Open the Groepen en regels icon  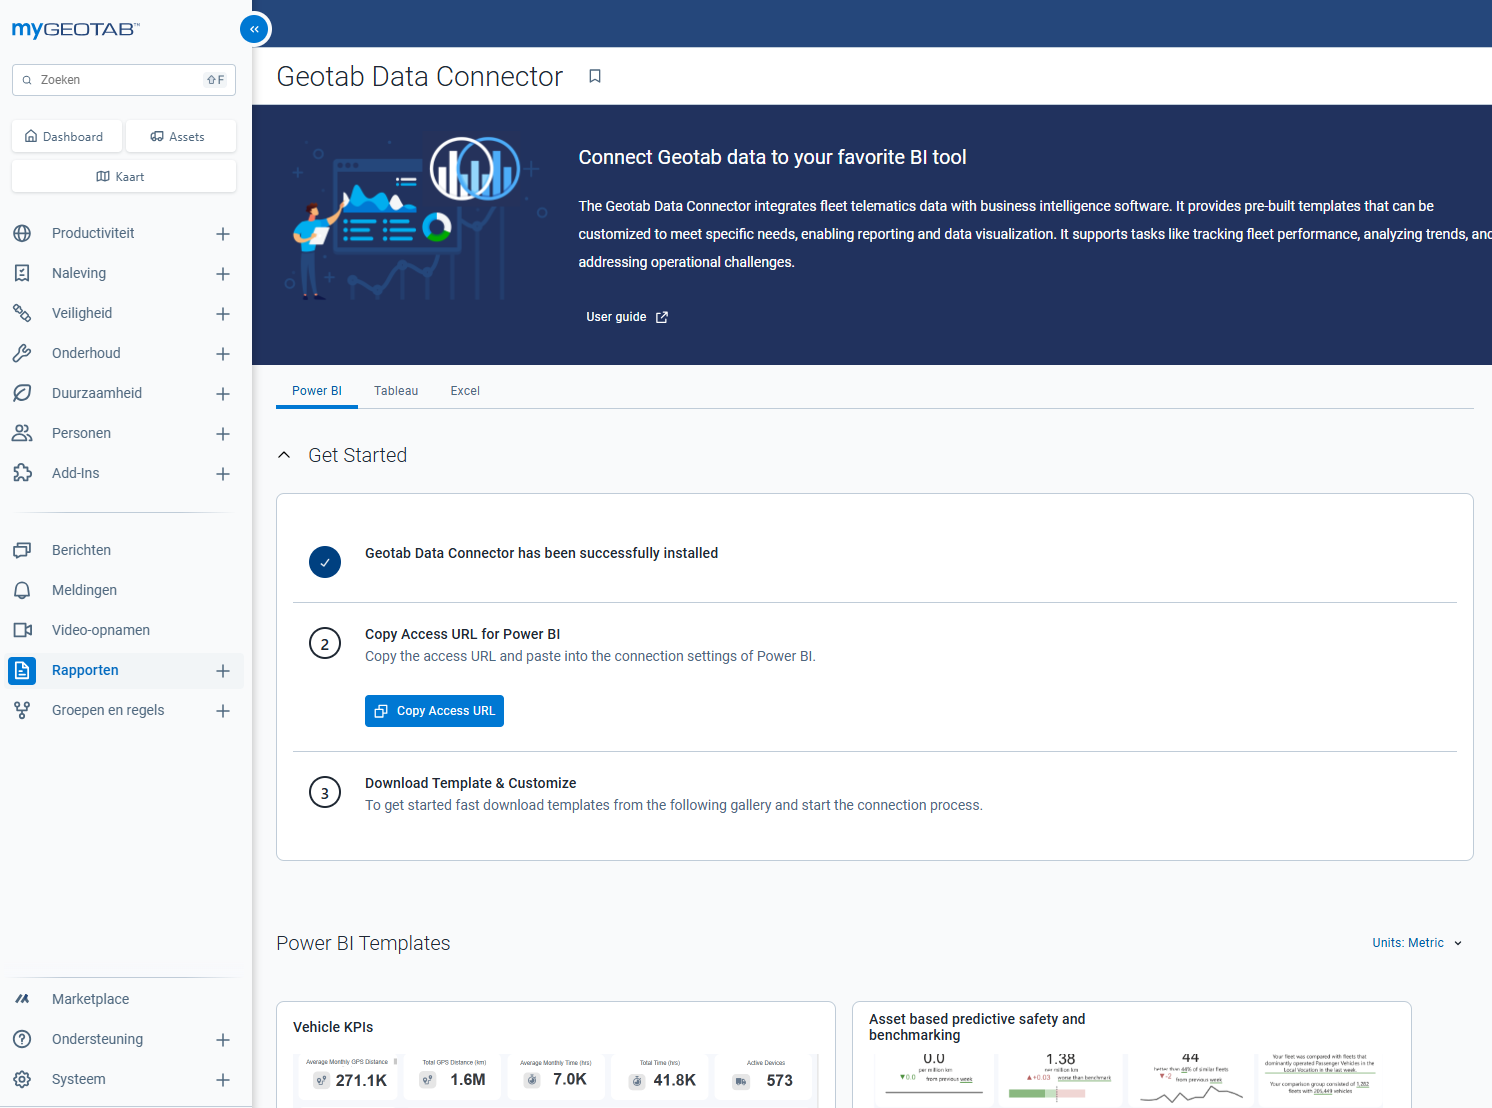point(22,710)
